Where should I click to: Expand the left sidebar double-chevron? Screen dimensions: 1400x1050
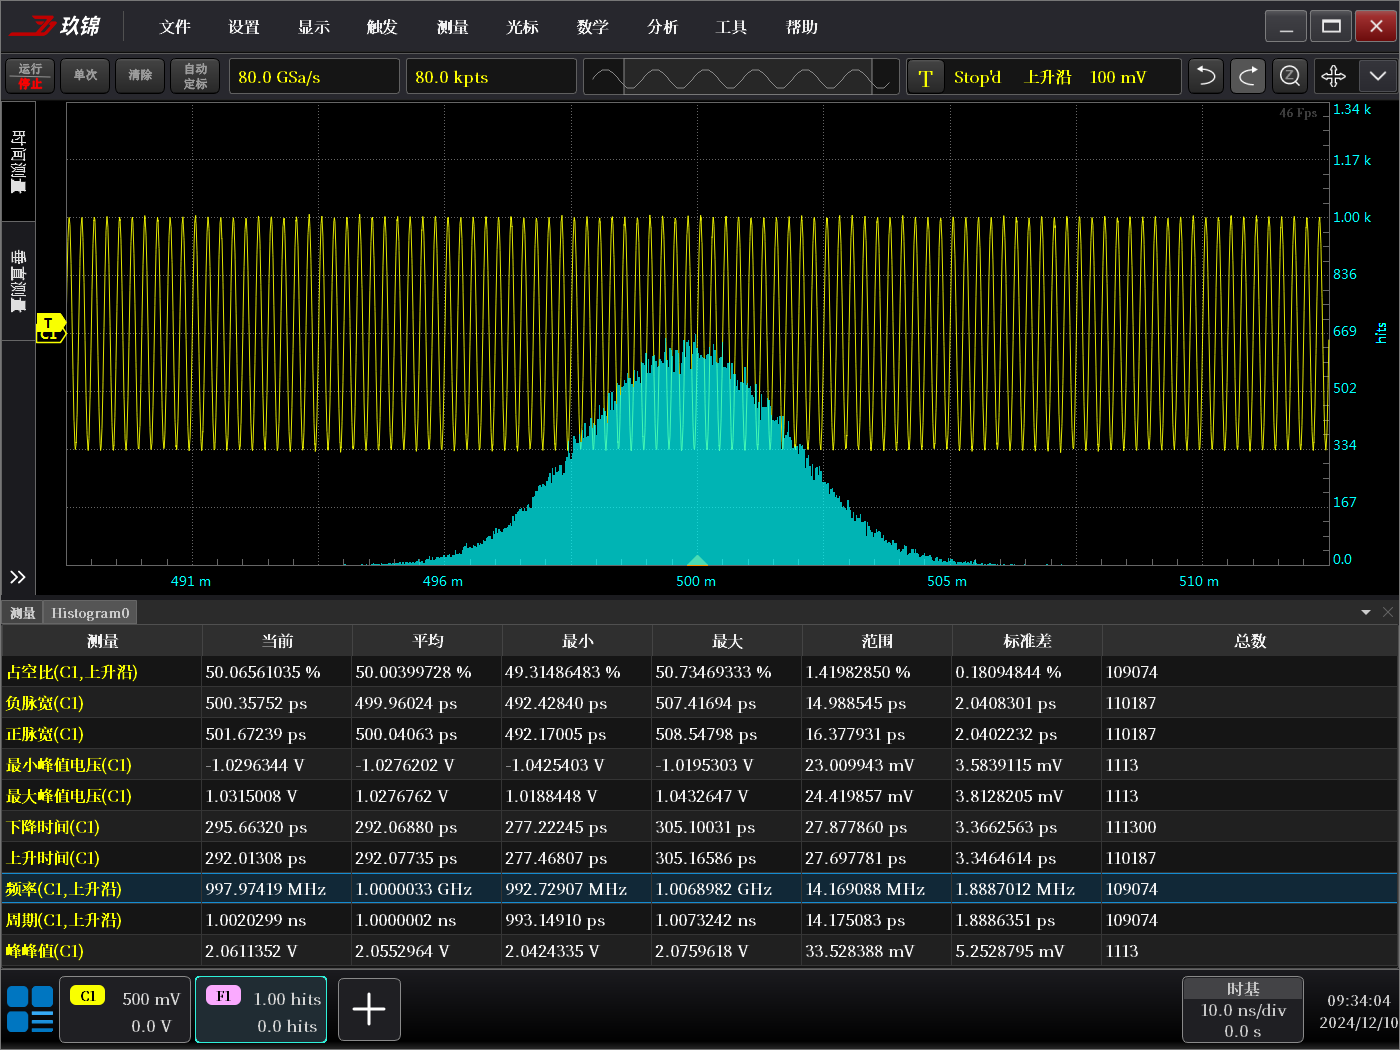click(x=18, y=577)
